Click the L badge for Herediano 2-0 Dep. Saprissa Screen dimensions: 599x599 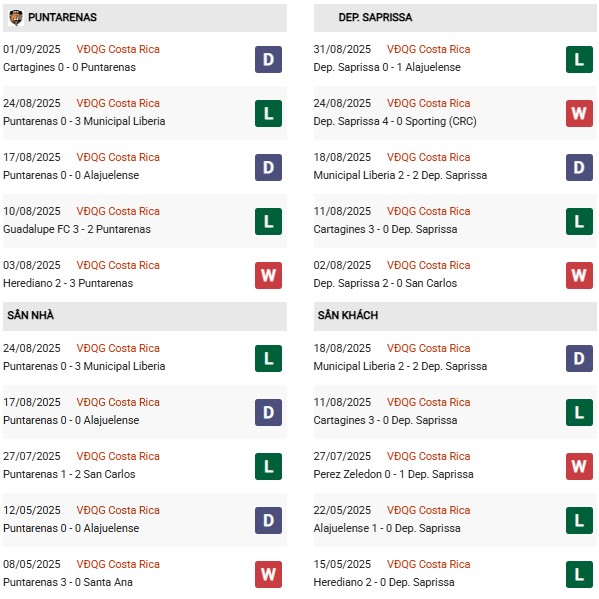(x=579, y=574)
